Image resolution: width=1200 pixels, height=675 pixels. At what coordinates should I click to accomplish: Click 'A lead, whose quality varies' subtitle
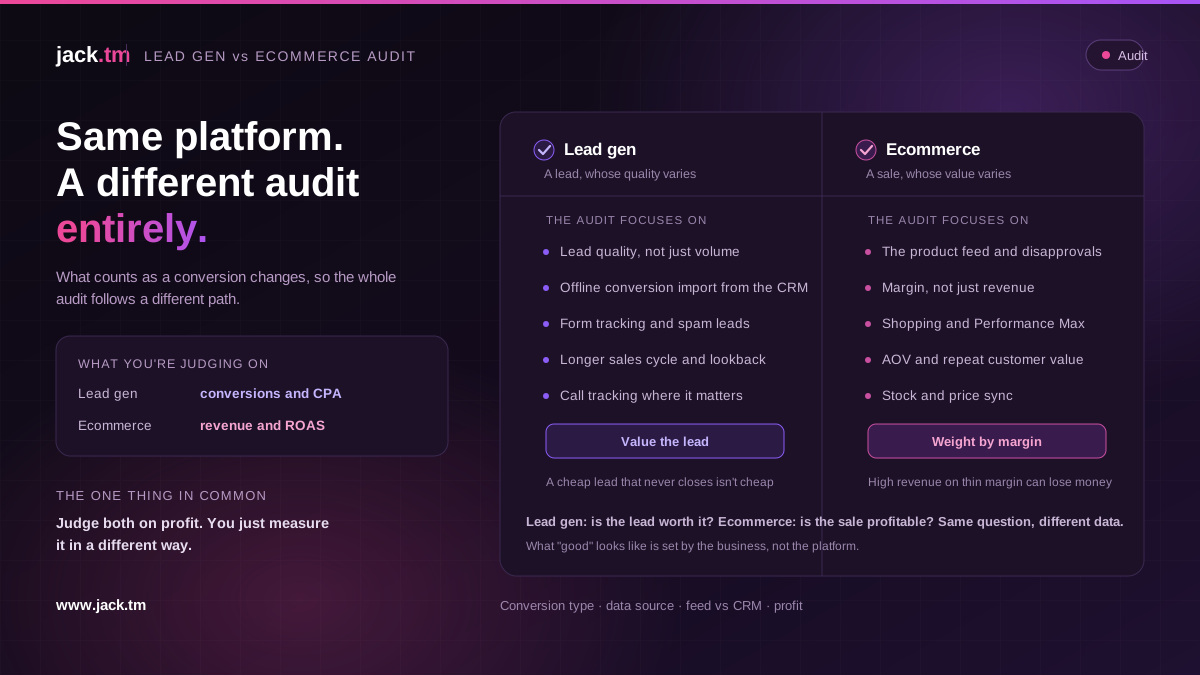[x=620, y=174]
